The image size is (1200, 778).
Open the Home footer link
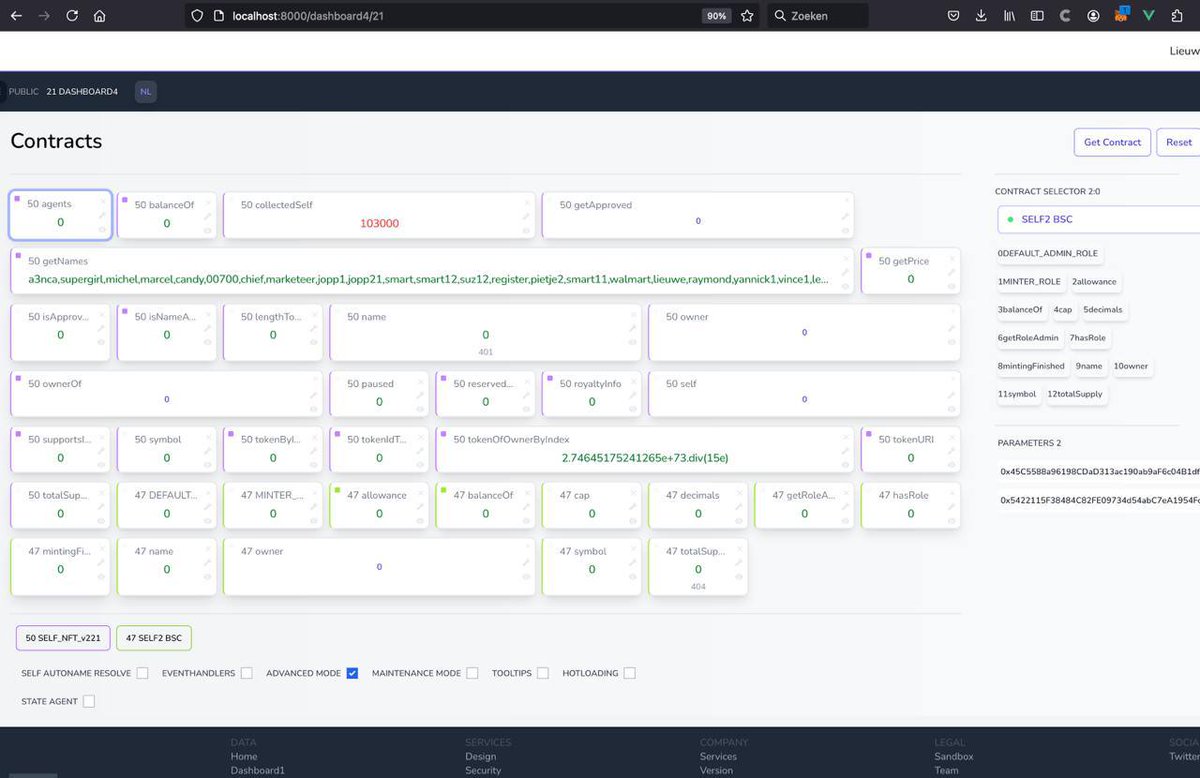(244, 757)
